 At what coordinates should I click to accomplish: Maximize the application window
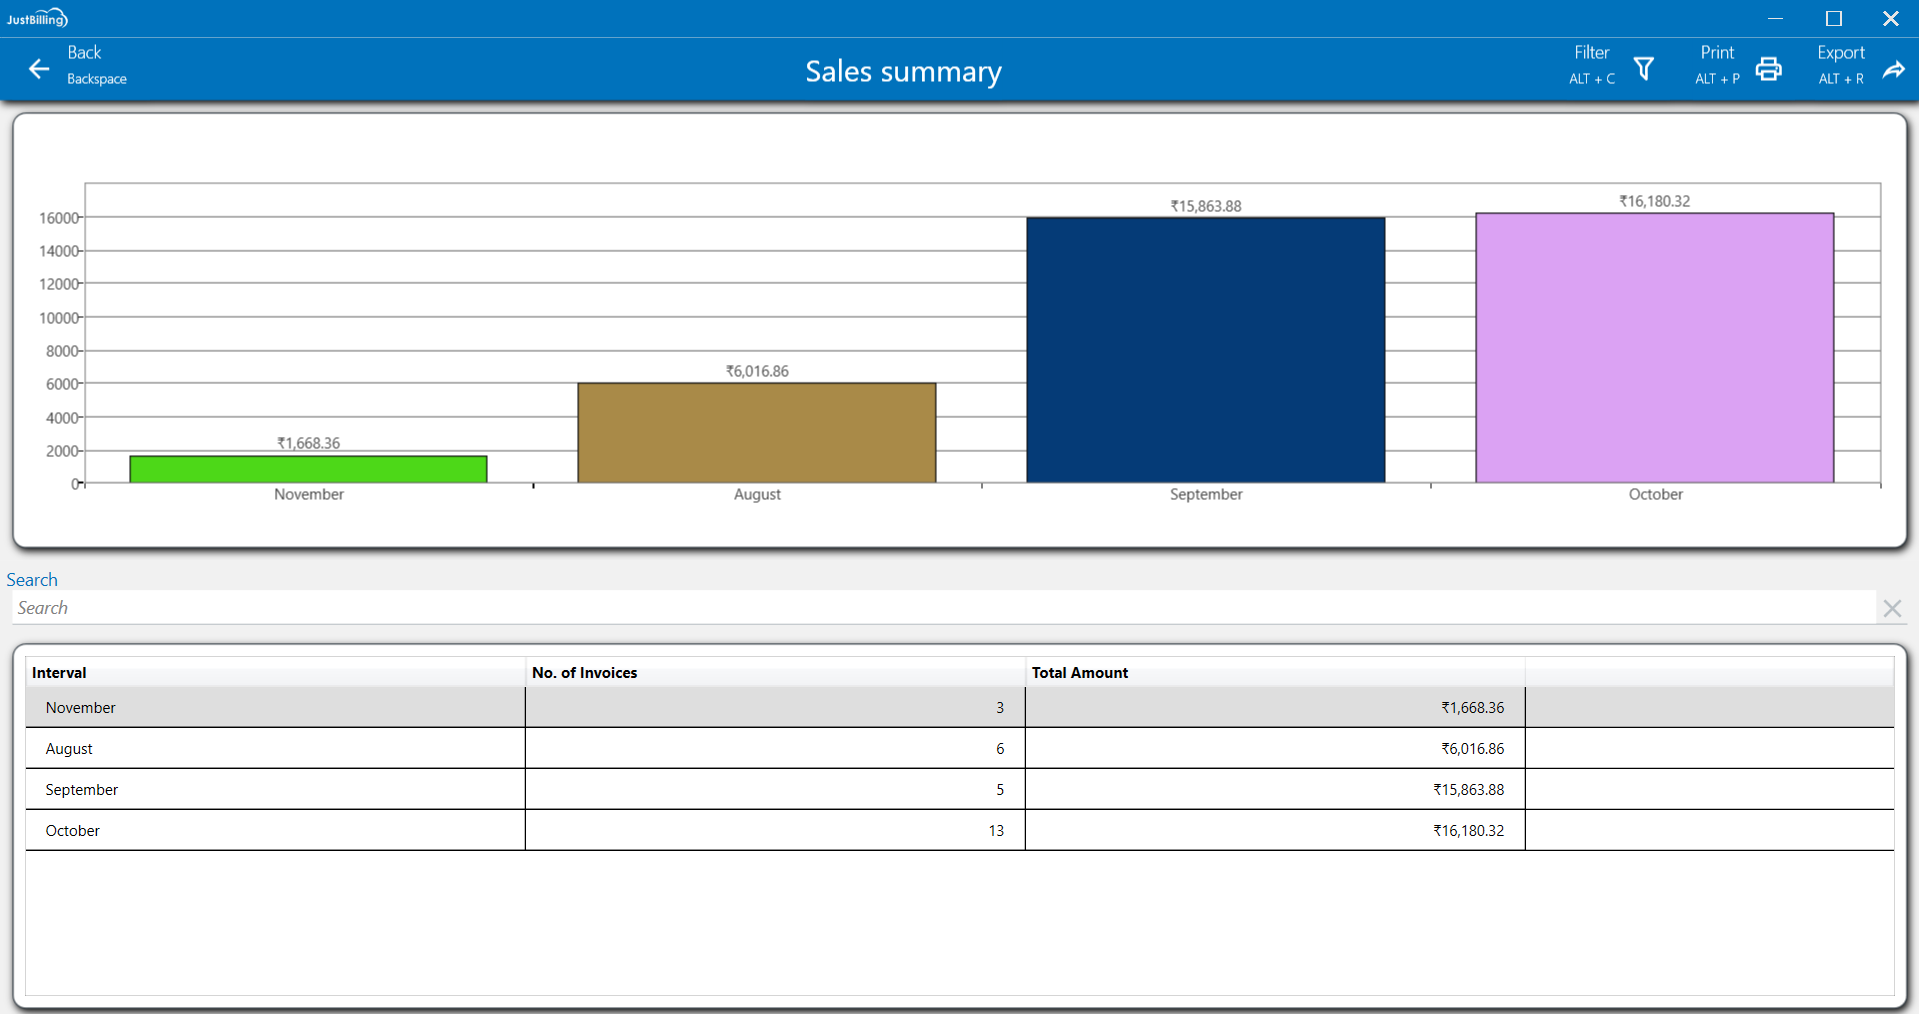click(x=1833, y=18)
